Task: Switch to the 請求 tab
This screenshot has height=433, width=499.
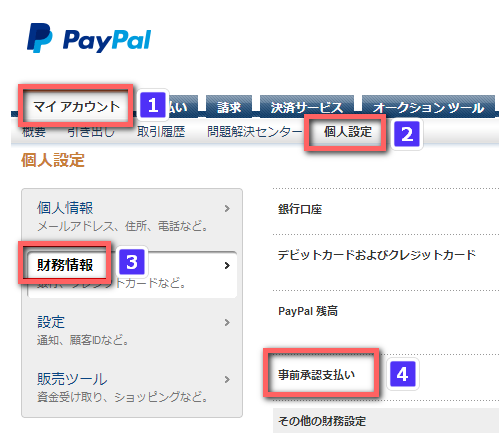Action: pyautogui.click(x=229, y=107)
